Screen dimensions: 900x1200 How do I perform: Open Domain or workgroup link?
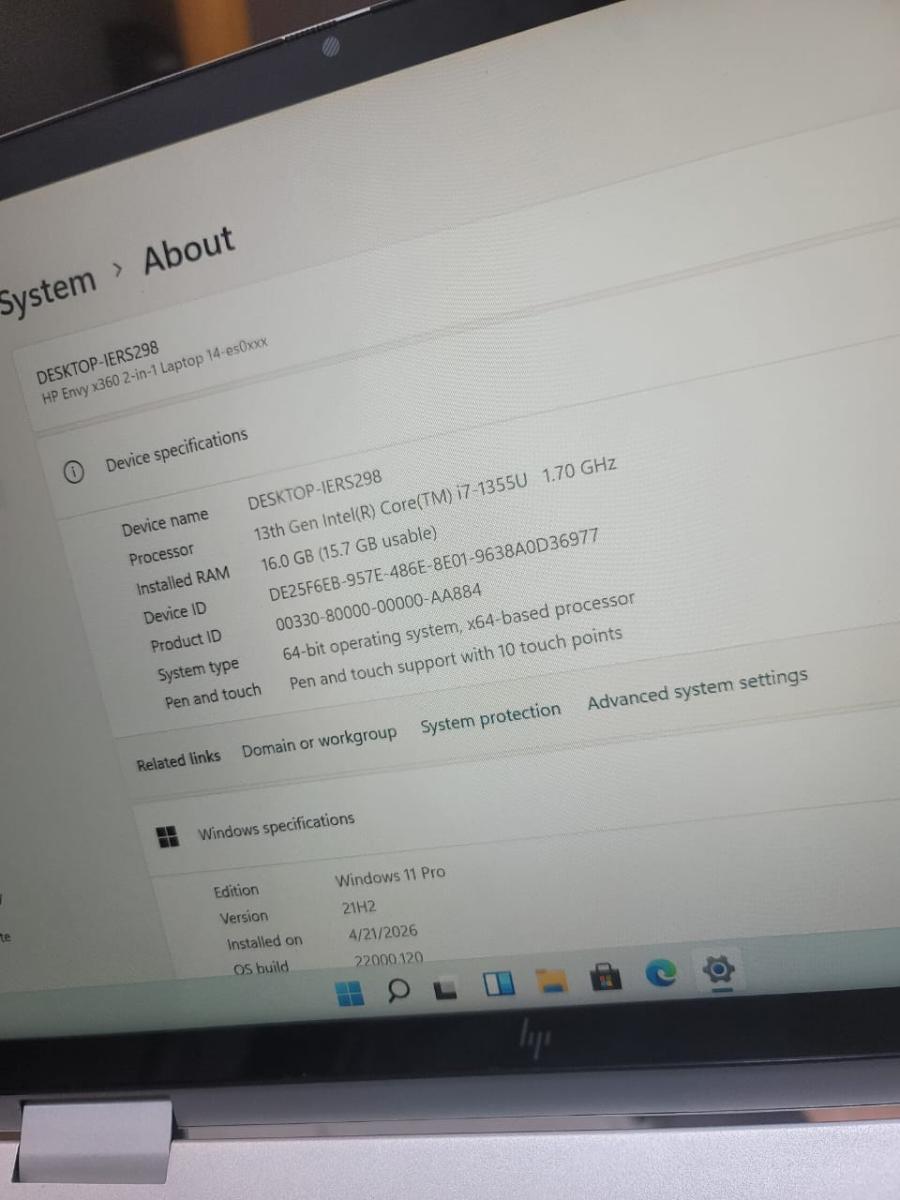pos(319,740)
